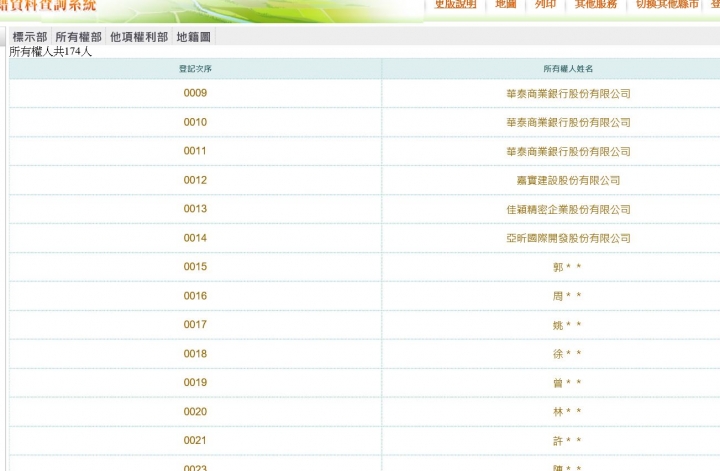720x471 pixels.
Task: Click owner name 林＊＊
Action: tap(567, 412)
